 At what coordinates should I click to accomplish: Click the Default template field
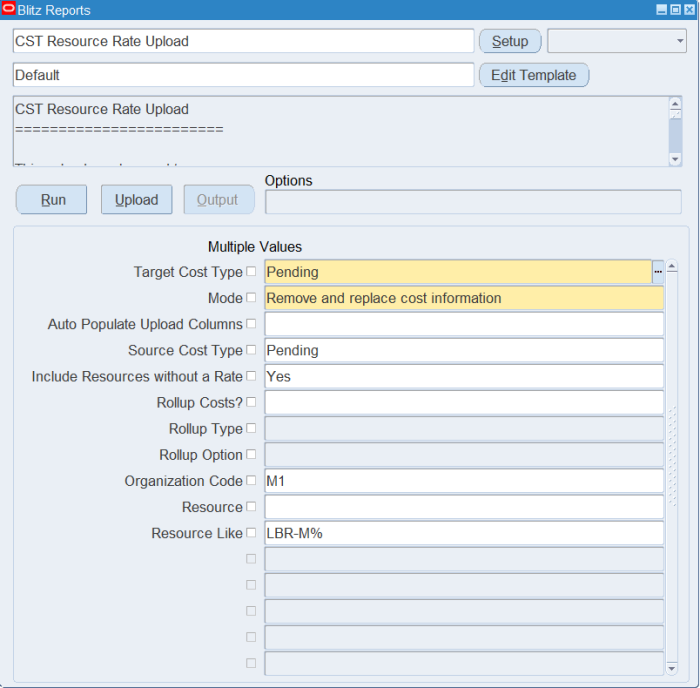coord(243,75)
